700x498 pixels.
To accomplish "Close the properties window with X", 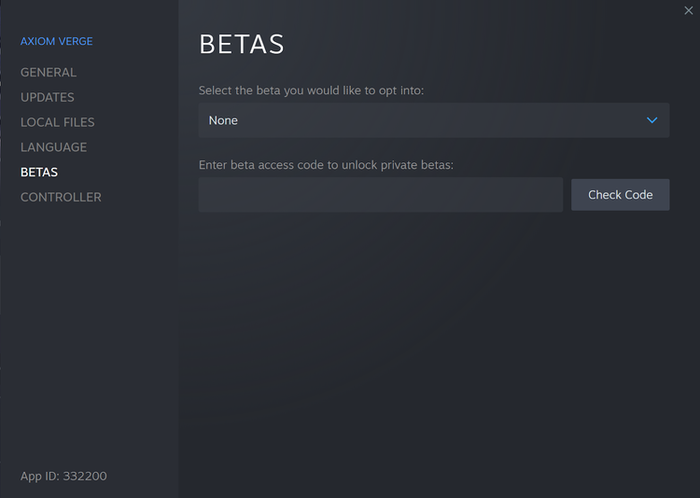I will pos(689,9).
